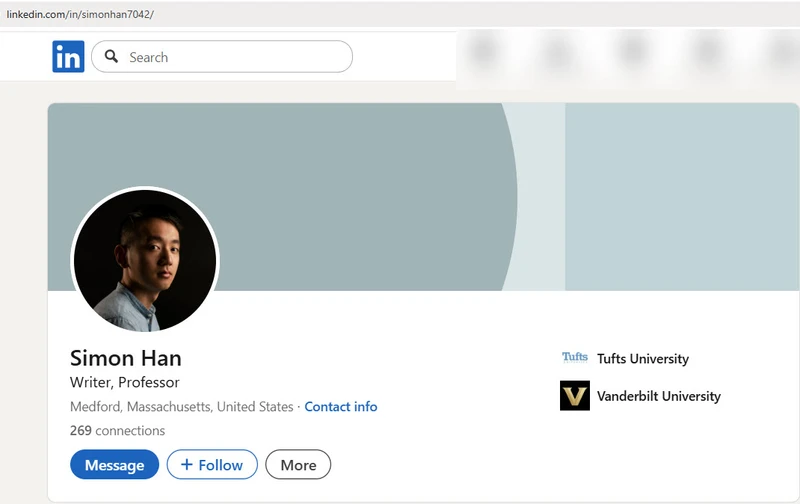The height and width of the screenshot is (504, 800).
Task: Click the profile banner background image
Action: coord(423,197)
